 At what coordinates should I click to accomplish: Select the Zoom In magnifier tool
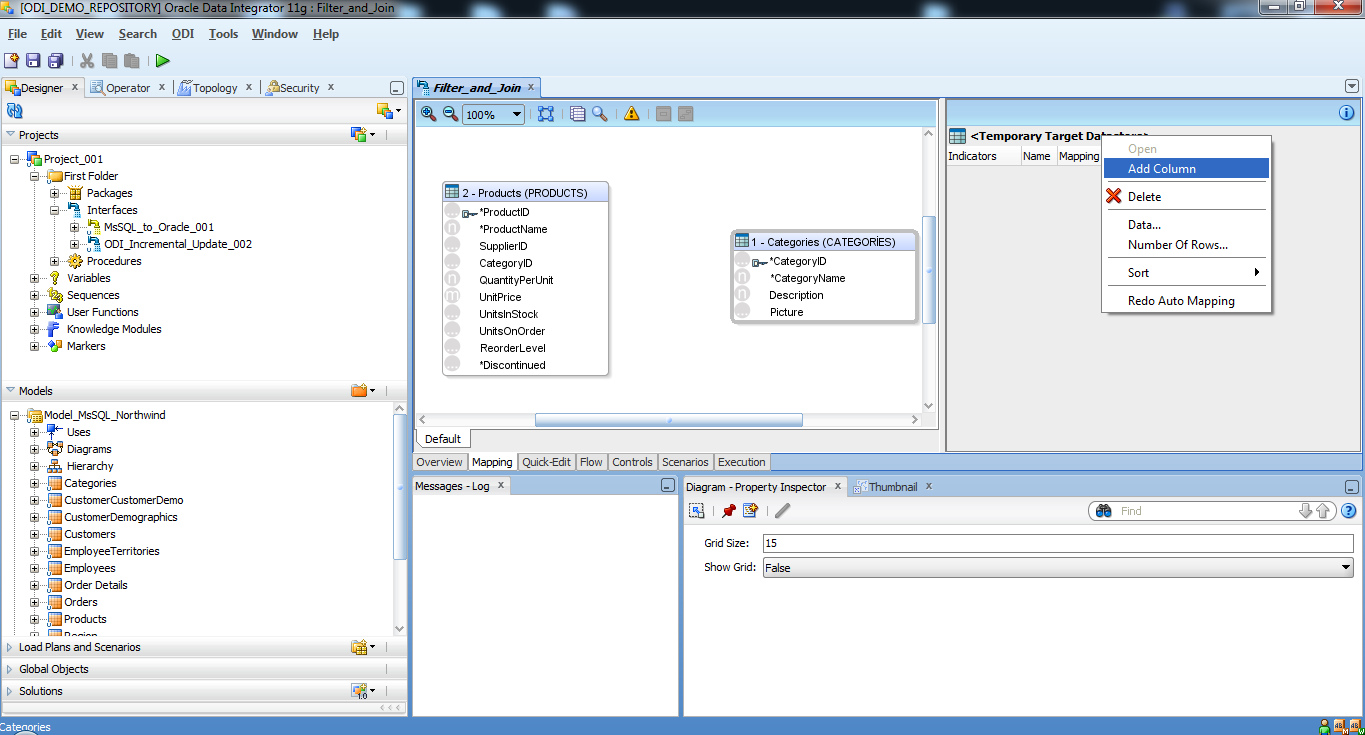pos(427,113)
